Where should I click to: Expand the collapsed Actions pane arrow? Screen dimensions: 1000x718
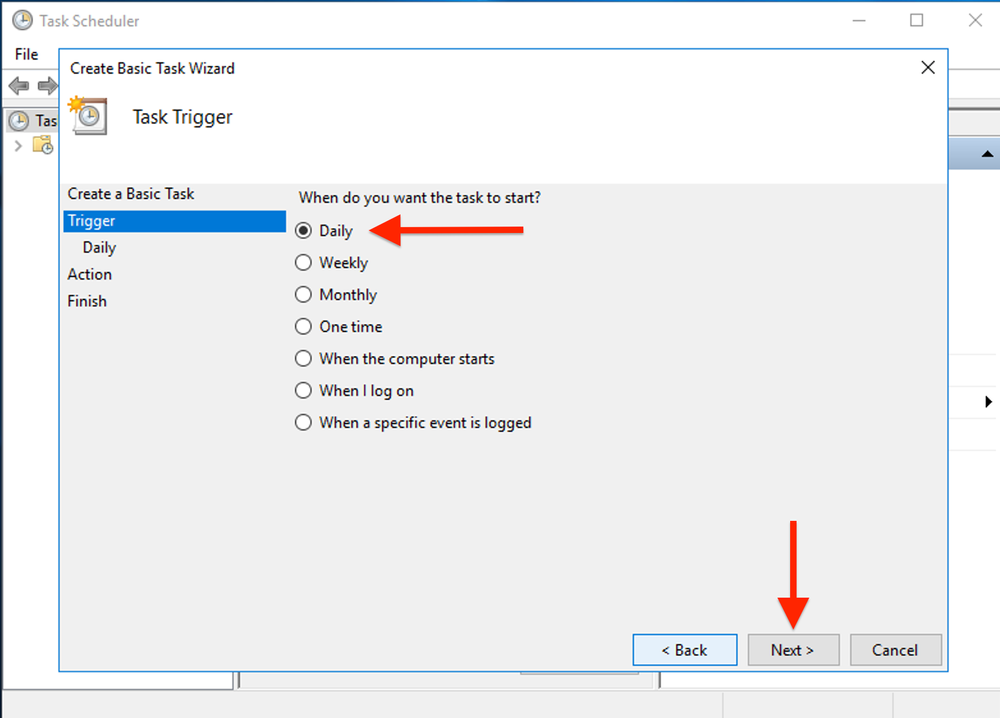[988, 401]
